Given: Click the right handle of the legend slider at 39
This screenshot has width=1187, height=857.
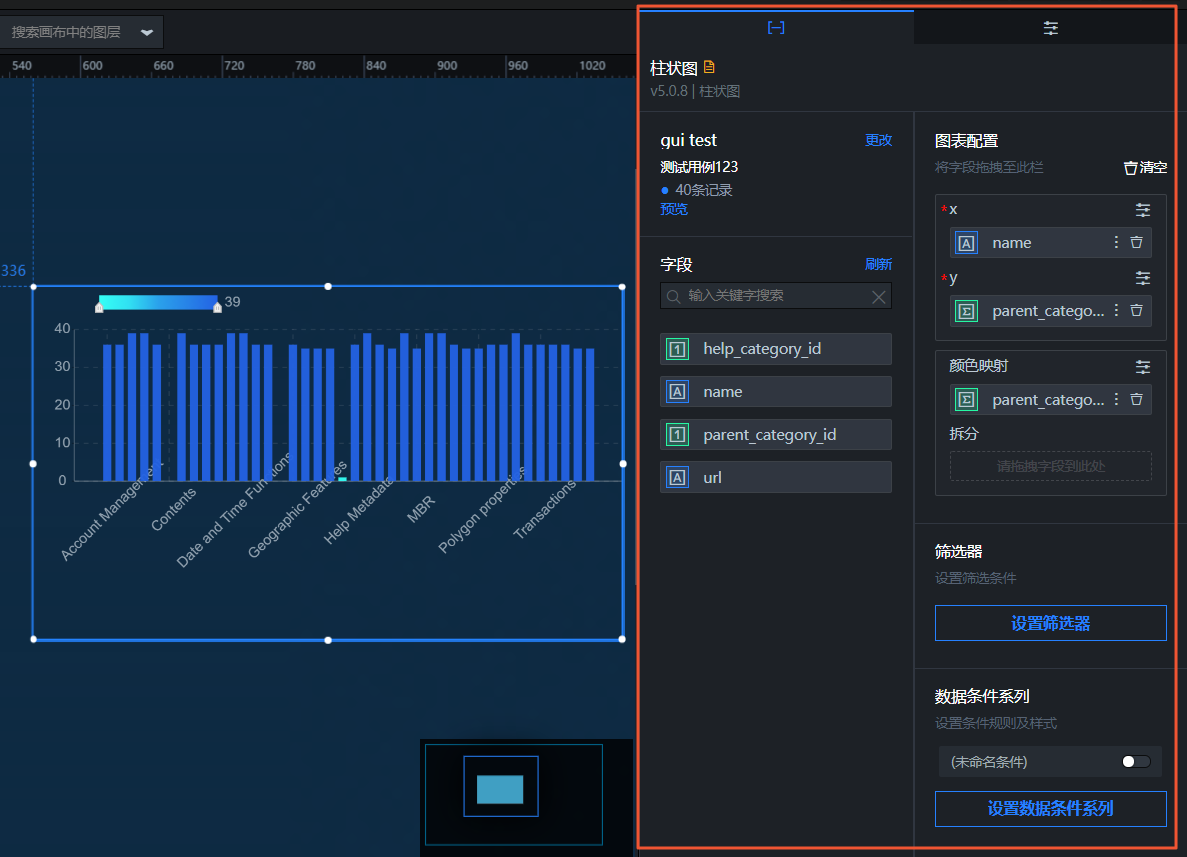Looking at the screenshot, I should pyautogui.click(x=217, y=307).
